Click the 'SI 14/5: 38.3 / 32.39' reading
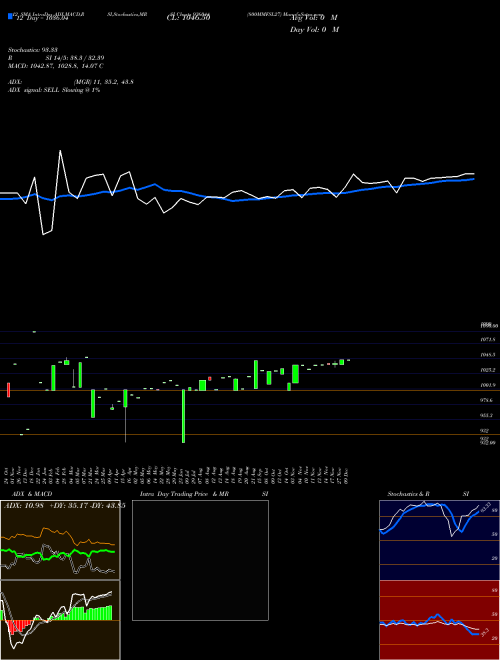This screenshot has width=500, height=660. point(75,58)
